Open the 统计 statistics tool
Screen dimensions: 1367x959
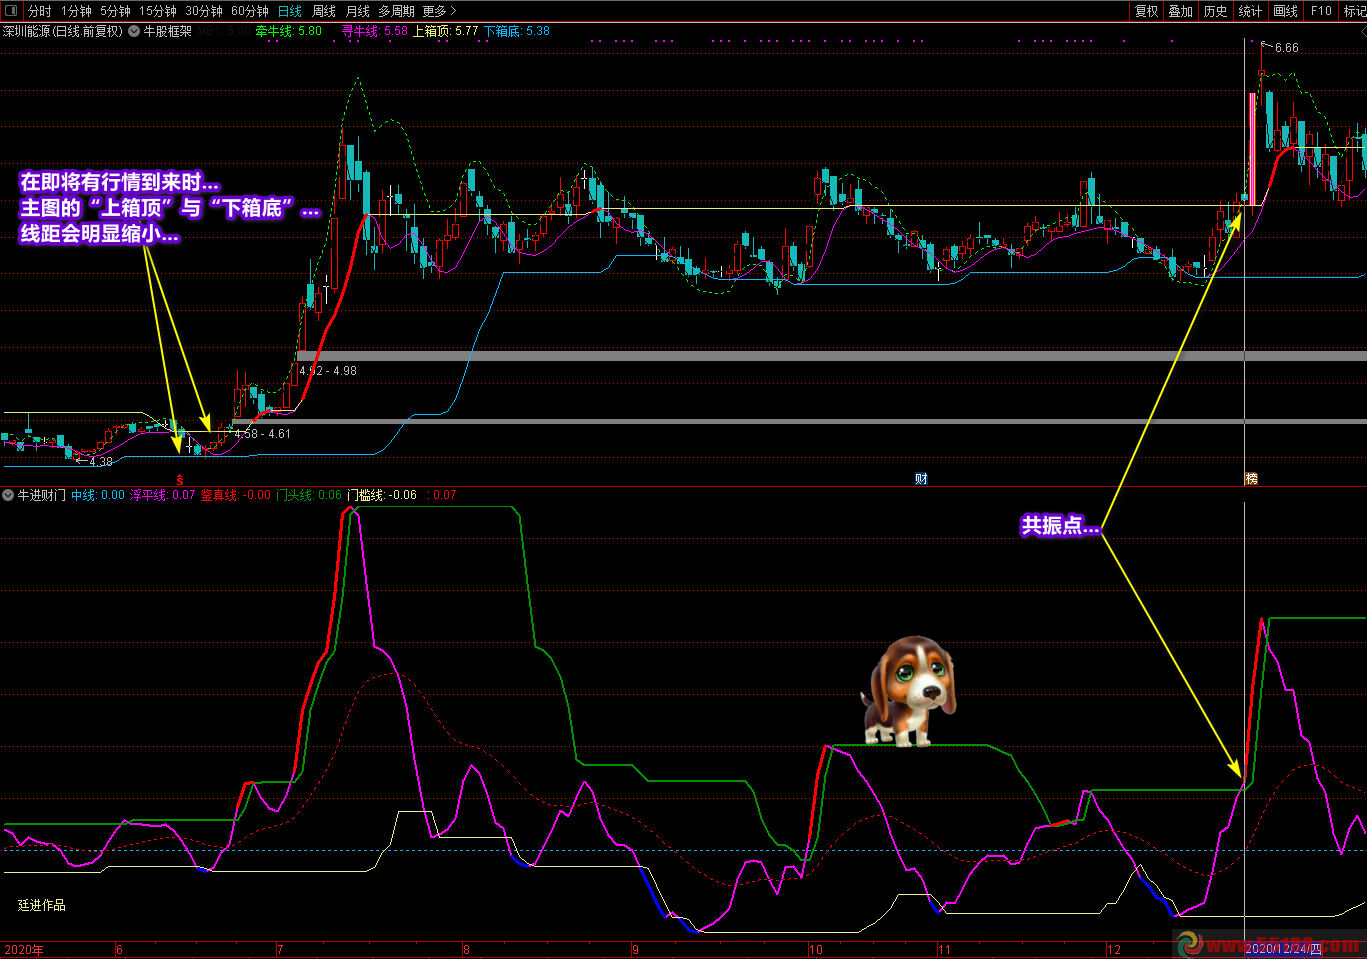point(1250,11)
